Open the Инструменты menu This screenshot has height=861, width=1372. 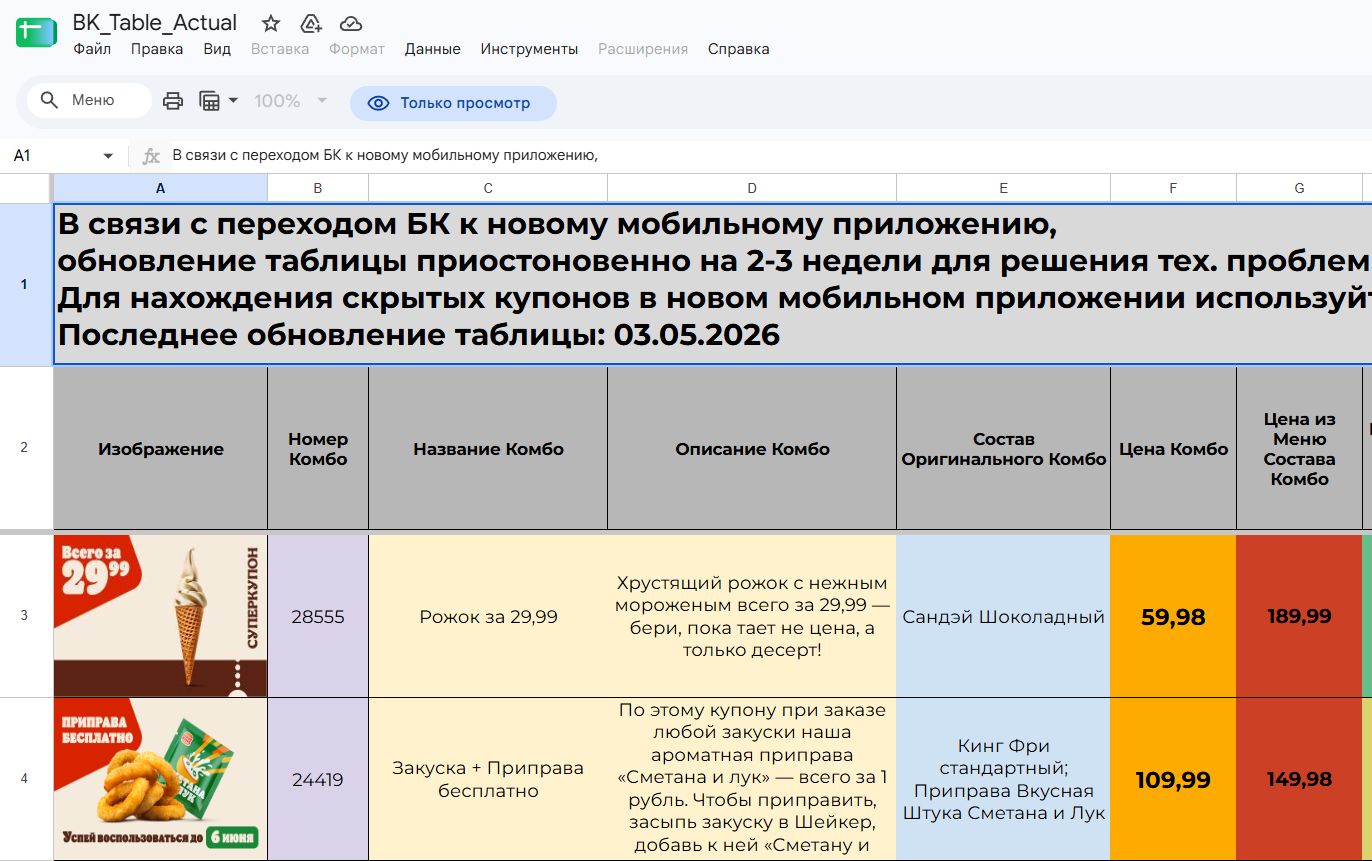click(x=529, y=49)
